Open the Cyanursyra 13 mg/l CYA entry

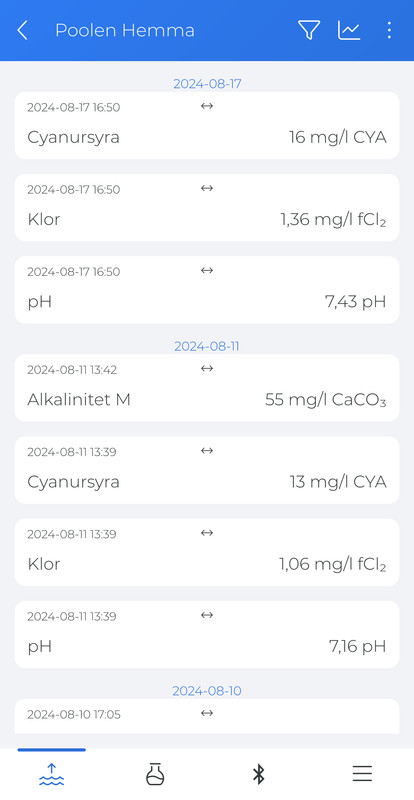coord(207,470)
